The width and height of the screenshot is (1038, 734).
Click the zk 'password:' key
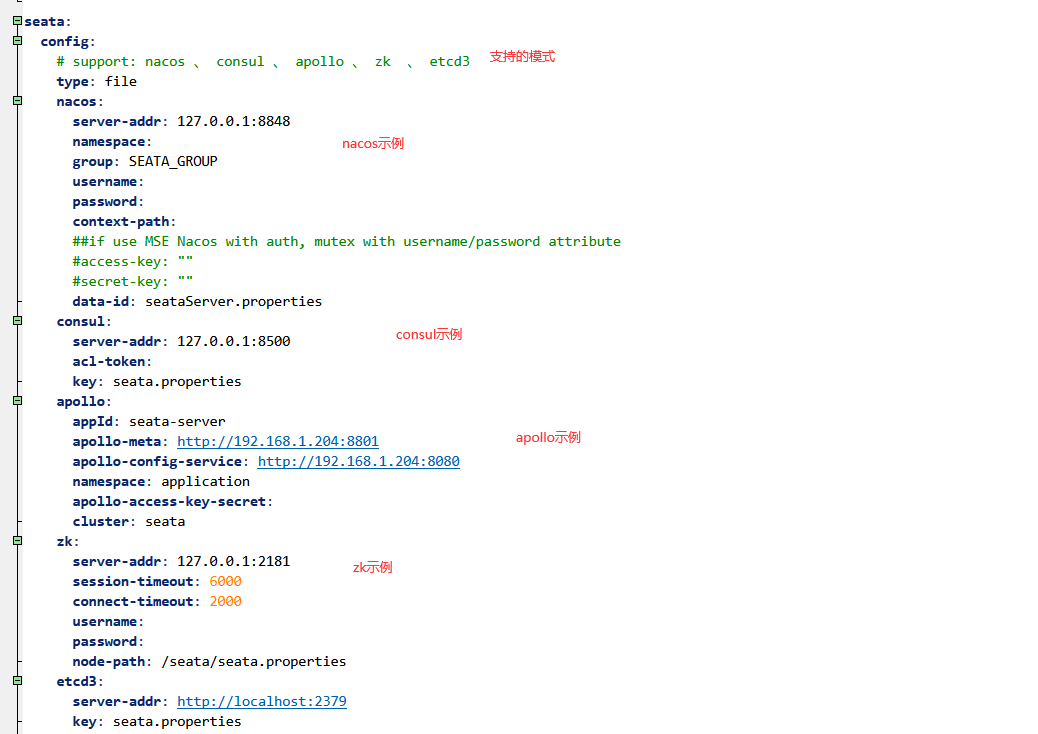[x=108, y=641]
